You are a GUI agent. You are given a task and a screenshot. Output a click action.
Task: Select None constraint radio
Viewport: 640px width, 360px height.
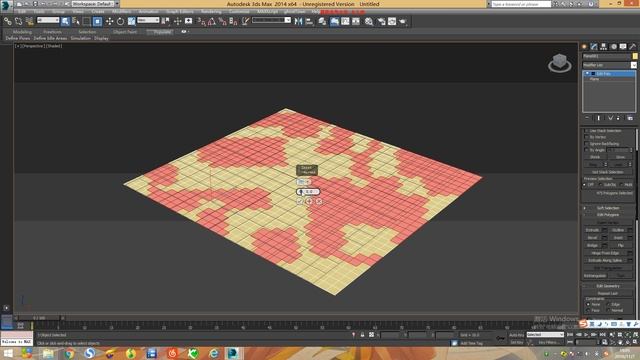click(588, 304)
